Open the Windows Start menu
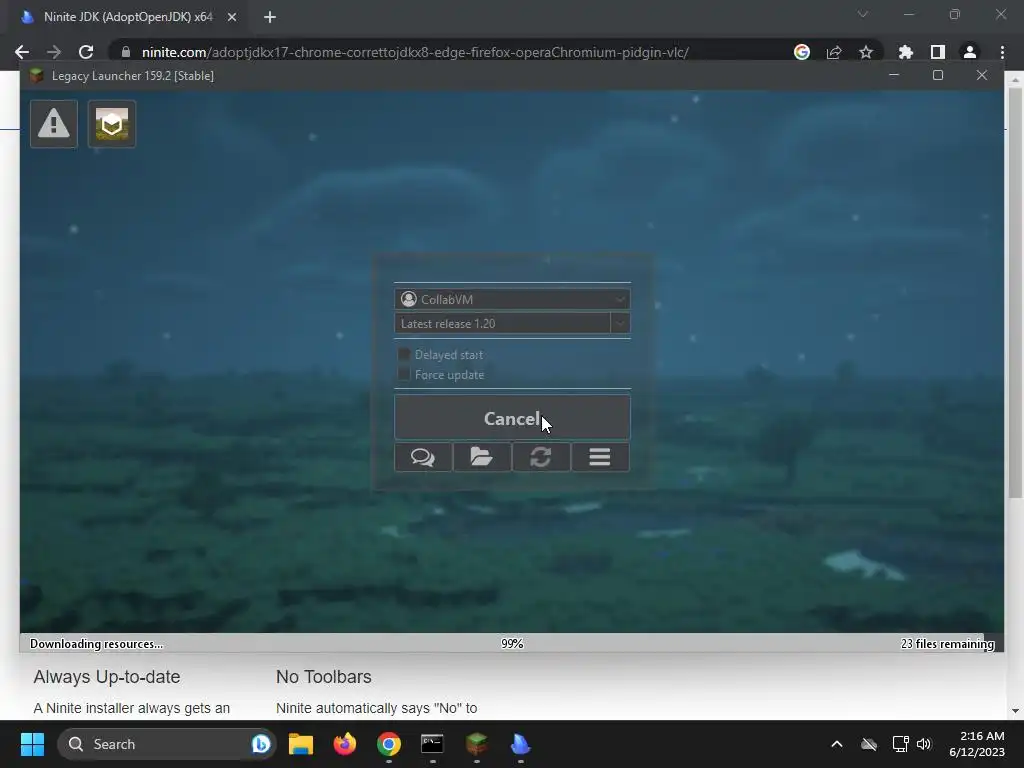The image size is (1024, 768). tap(32, 744)
